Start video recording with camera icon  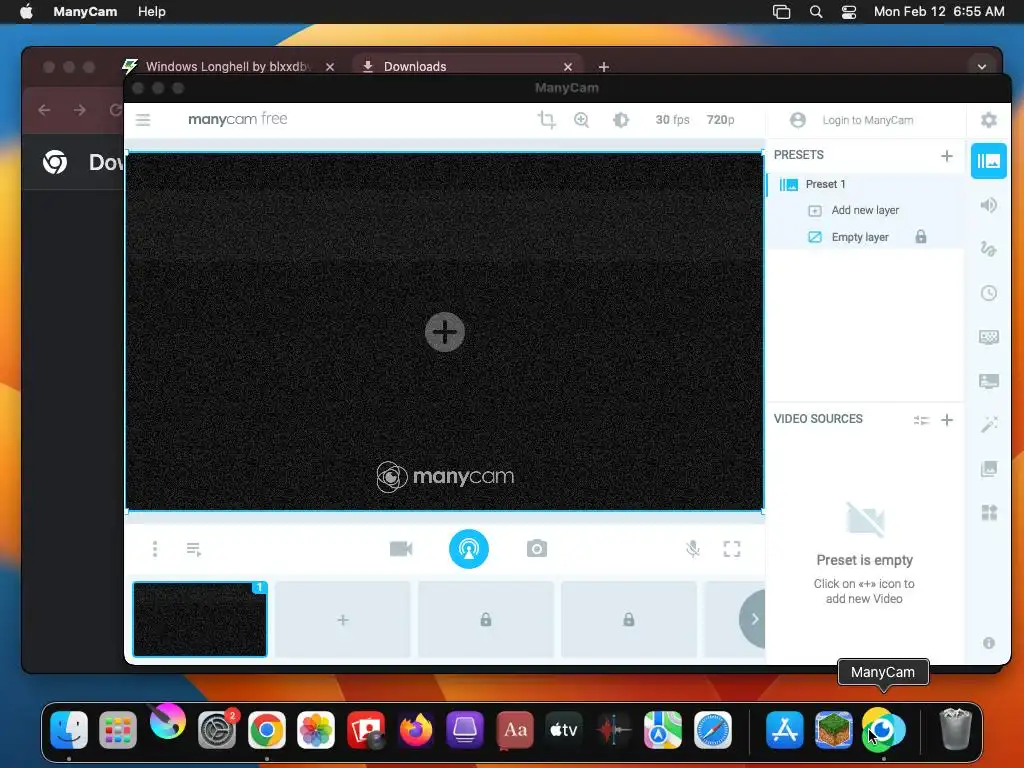(x=401, y=549)
